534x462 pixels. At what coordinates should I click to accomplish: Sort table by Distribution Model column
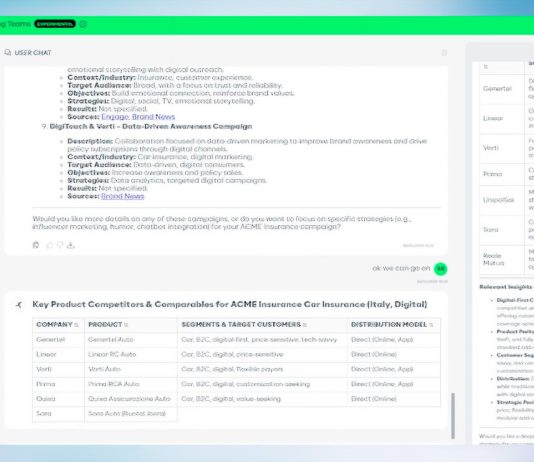(x=431, y=325)
